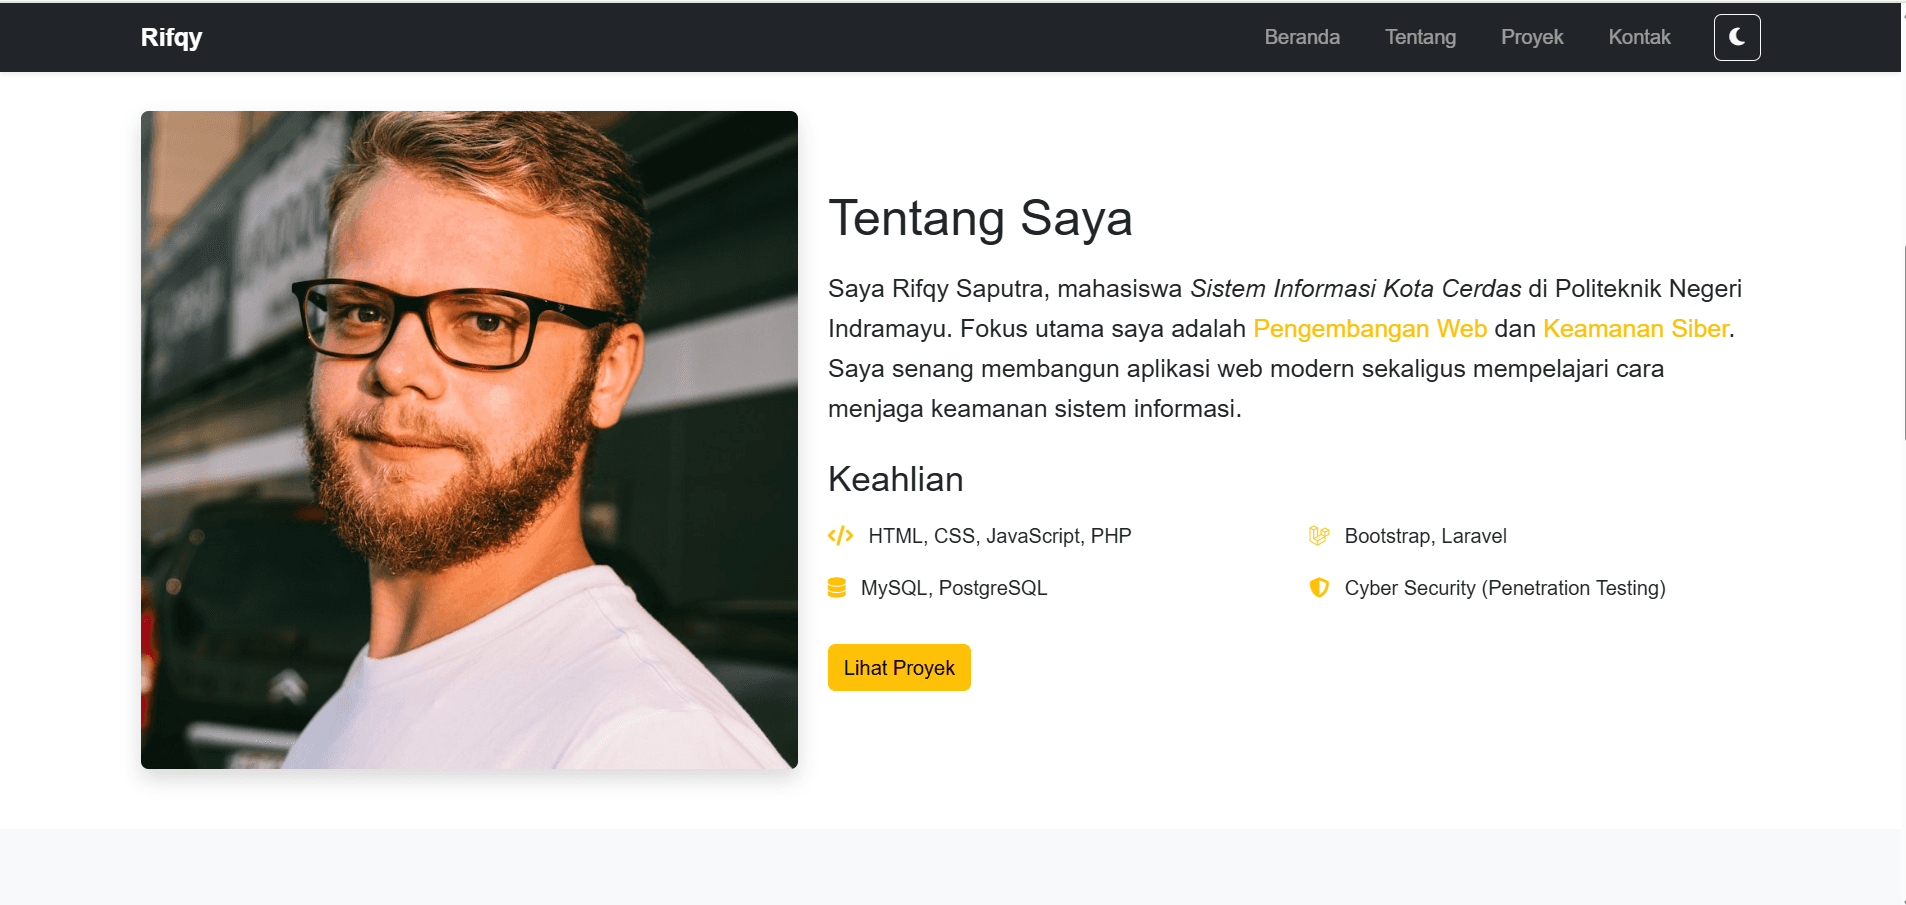
Task: Click the database icon next to MySQL, PostgreSQL
Action: tap(837, 587)
